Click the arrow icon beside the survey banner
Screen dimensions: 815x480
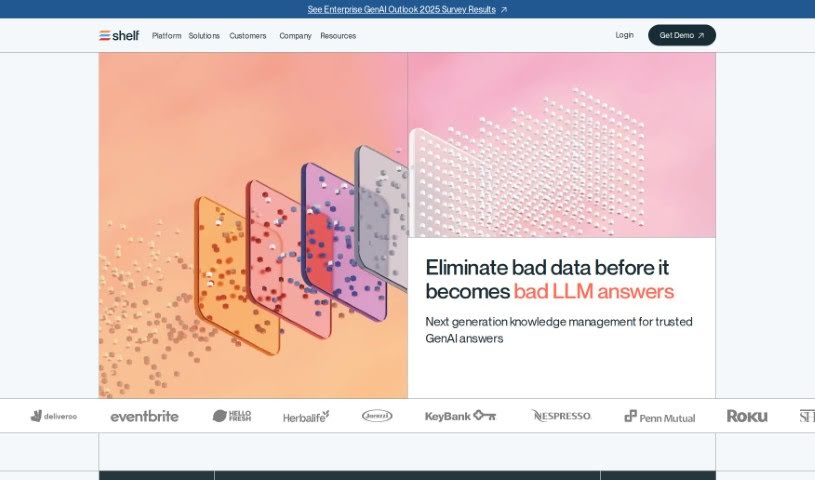(x=504, y=10)
